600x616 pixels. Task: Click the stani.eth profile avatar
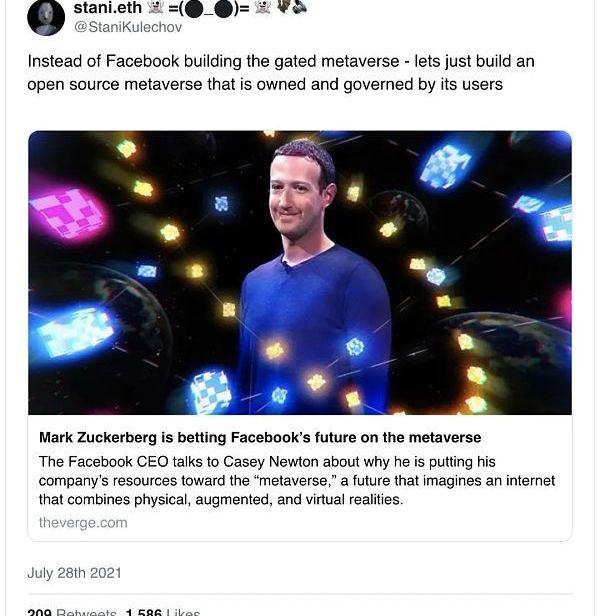(46, 17)
